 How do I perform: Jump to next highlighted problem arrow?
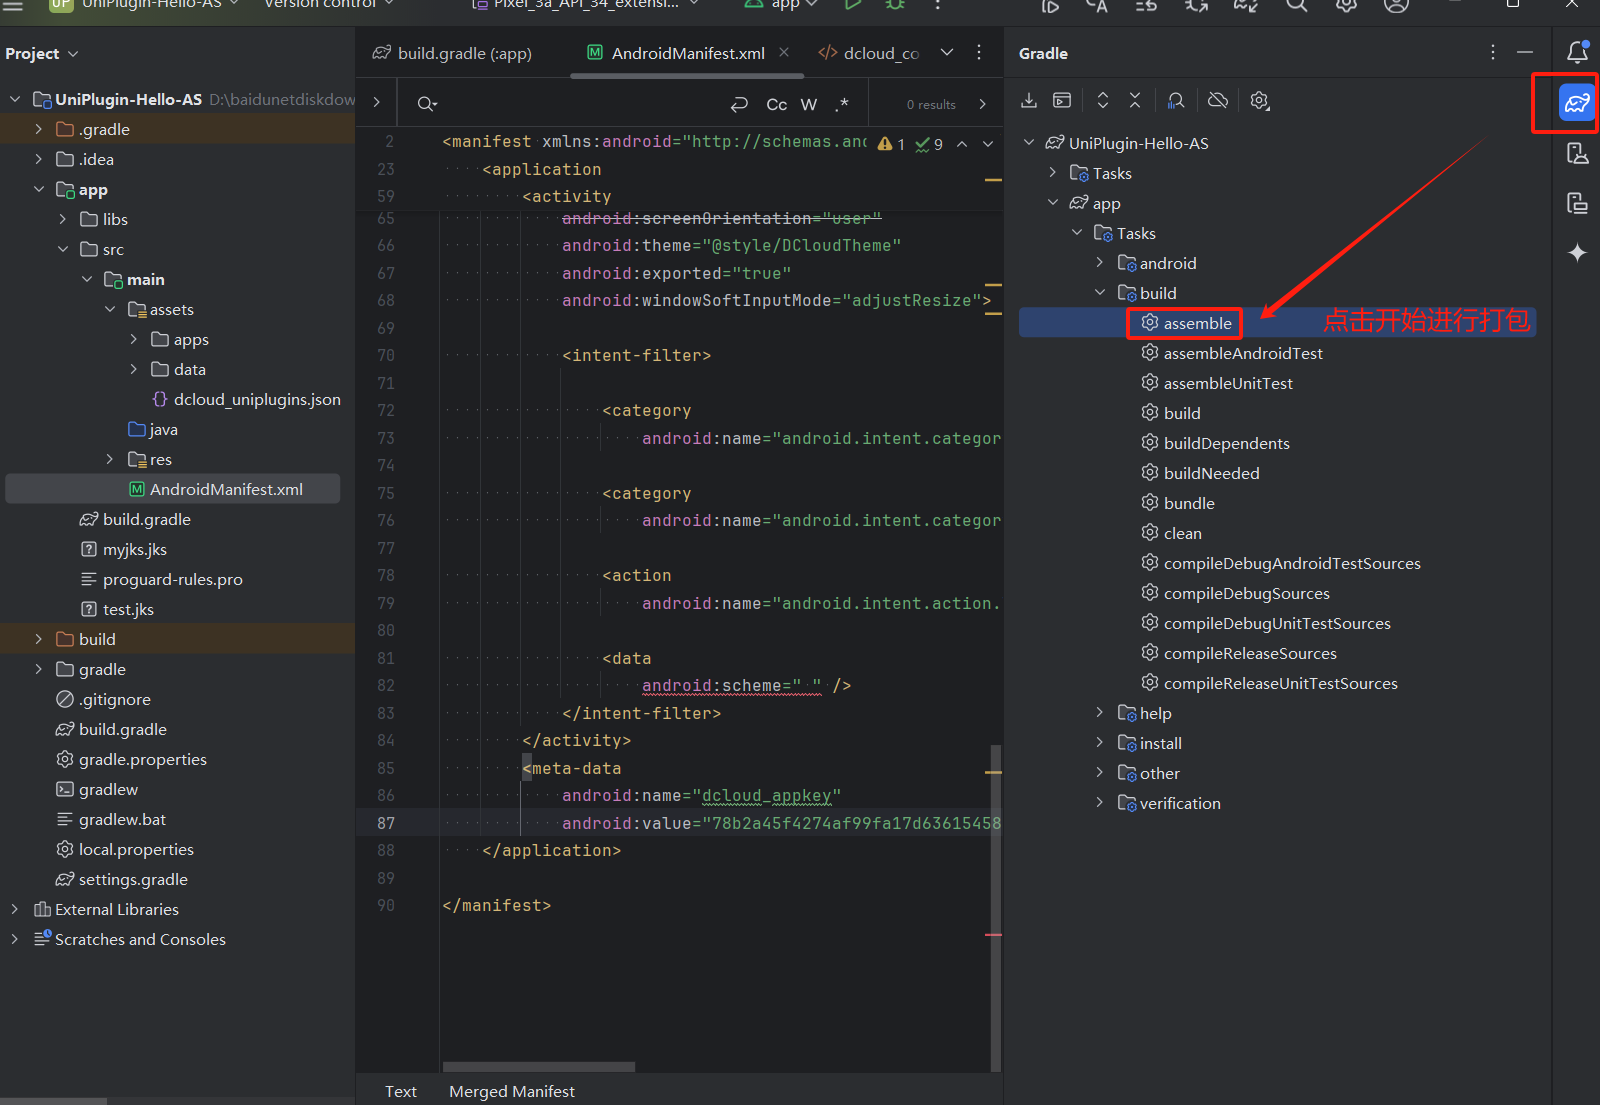pos(988,144)
